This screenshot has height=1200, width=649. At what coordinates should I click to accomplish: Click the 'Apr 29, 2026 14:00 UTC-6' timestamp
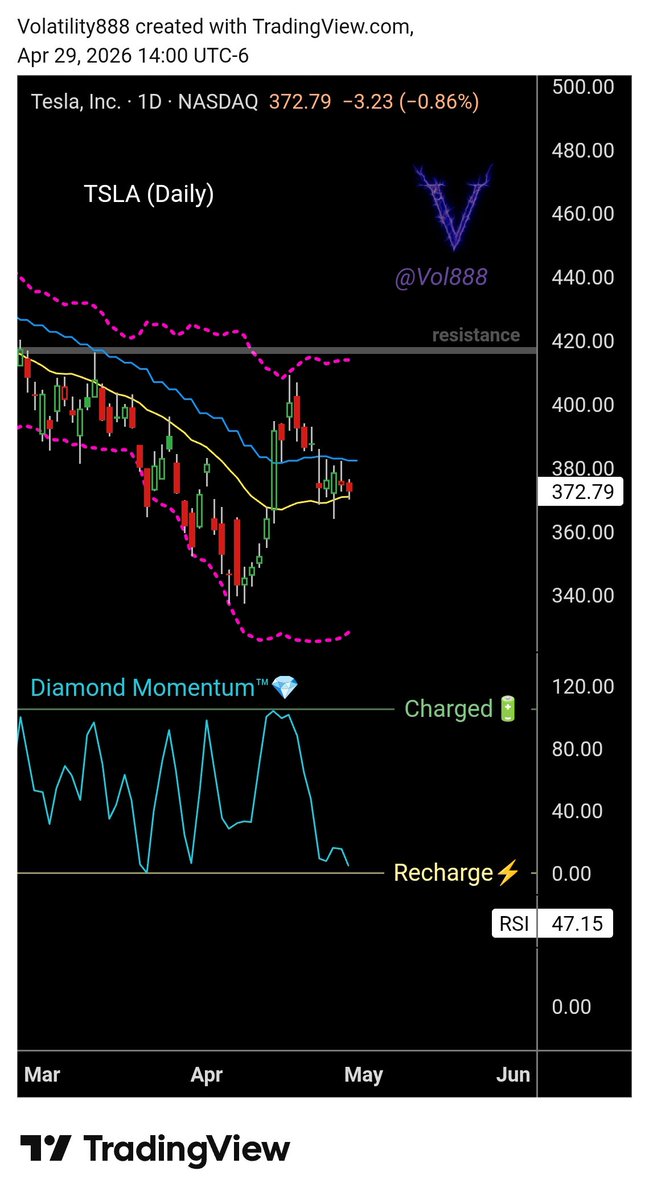coord(133,56)
